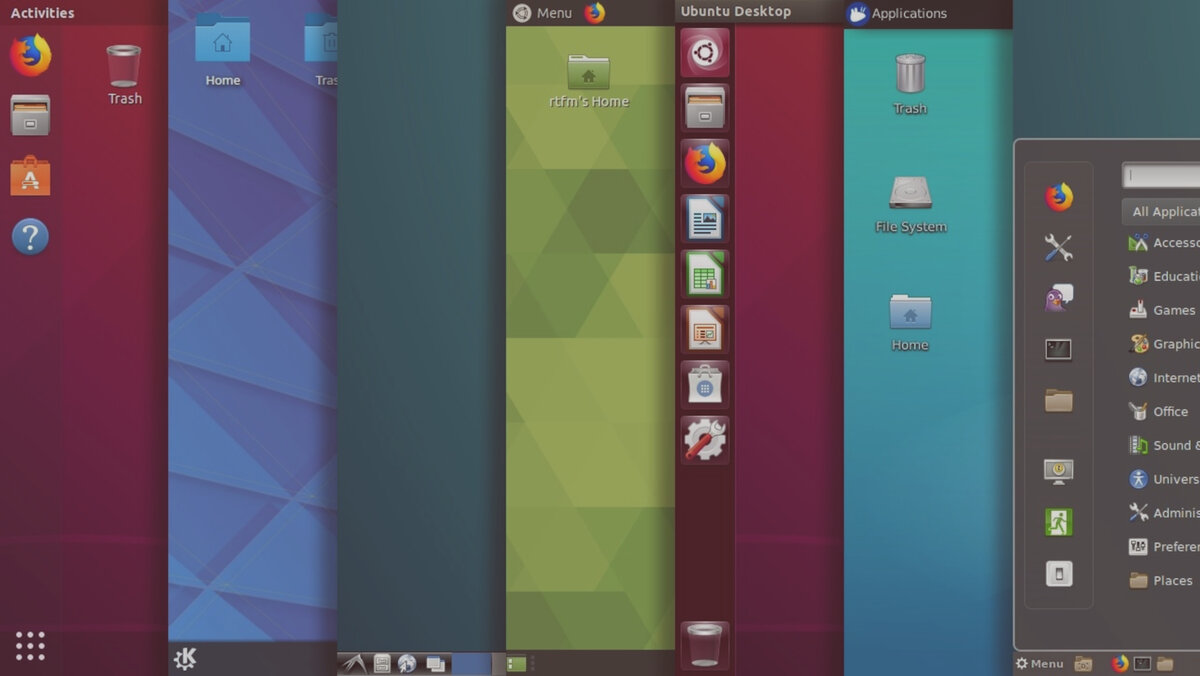Select Graphics category in Cinnamon menu
1200x676 pixels.
pos(1162,344)
